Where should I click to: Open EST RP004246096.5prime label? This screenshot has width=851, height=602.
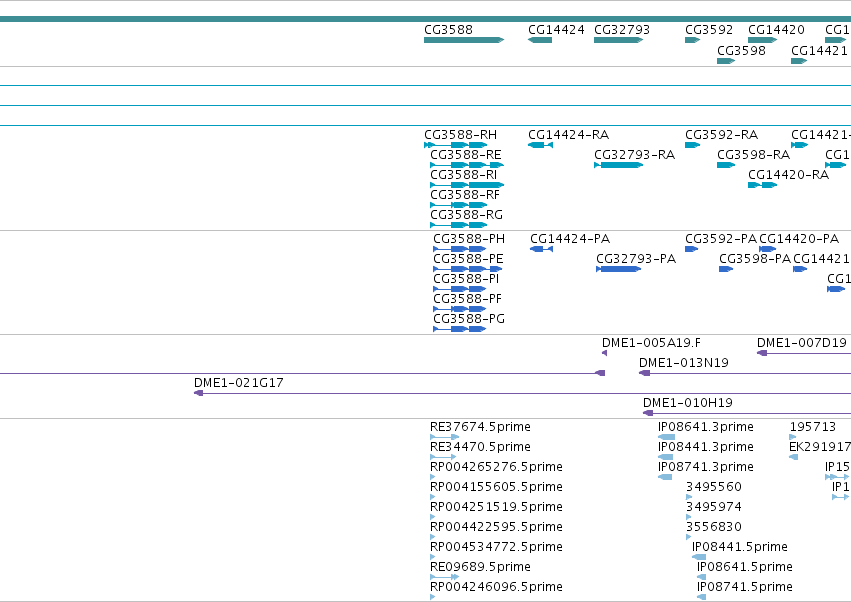[496, 588]
